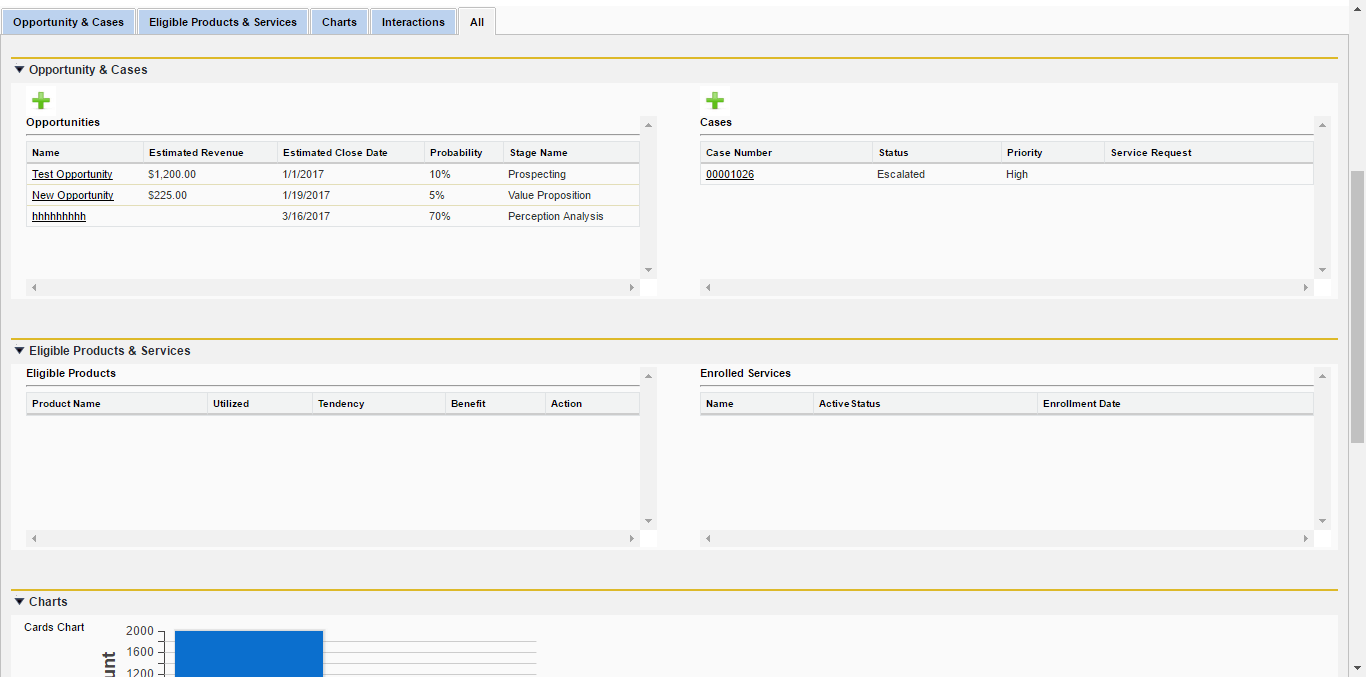Select the Perception Analysis stage cell
The height and width of the screenshot is (677, 1366).
click(571, 216)
